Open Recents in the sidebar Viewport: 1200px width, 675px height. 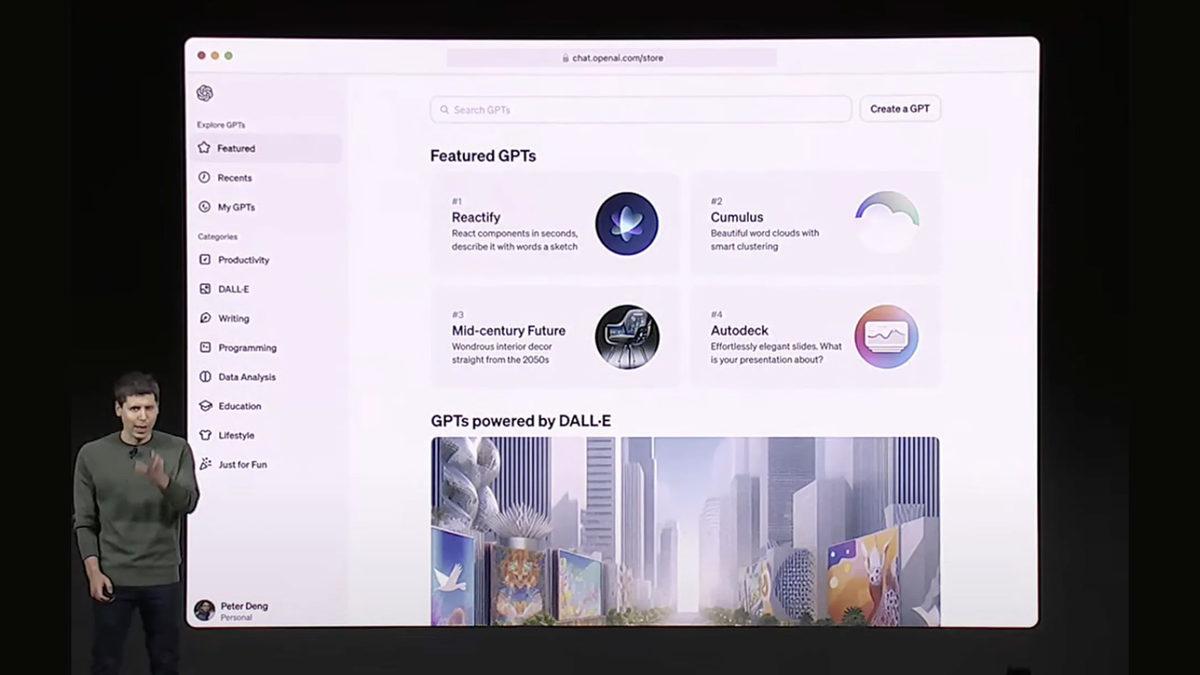coord(235,178)
